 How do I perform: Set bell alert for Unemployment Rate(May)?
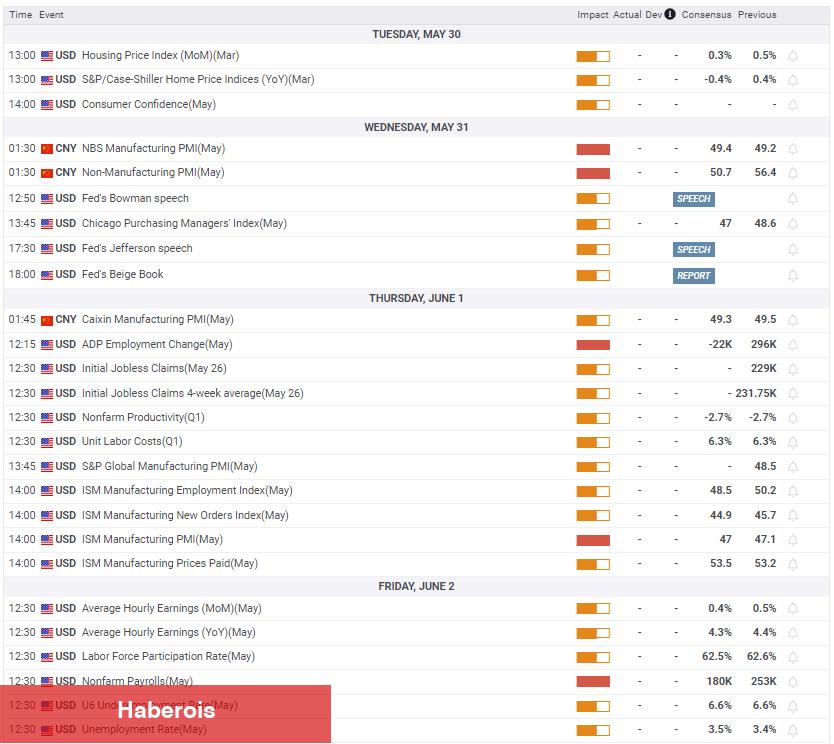[793, 730]
